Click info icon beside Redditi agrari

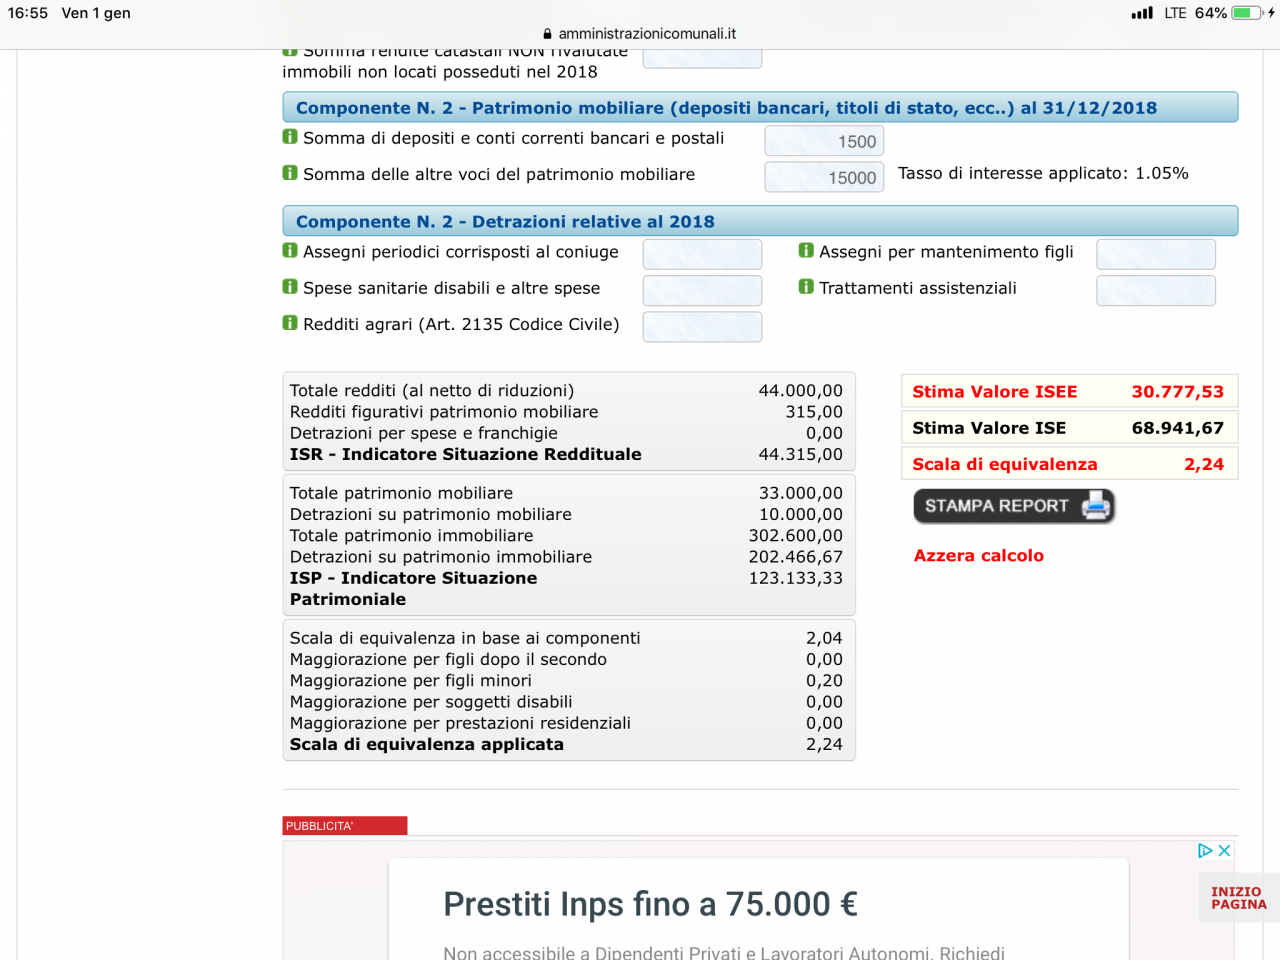point(290,323)
